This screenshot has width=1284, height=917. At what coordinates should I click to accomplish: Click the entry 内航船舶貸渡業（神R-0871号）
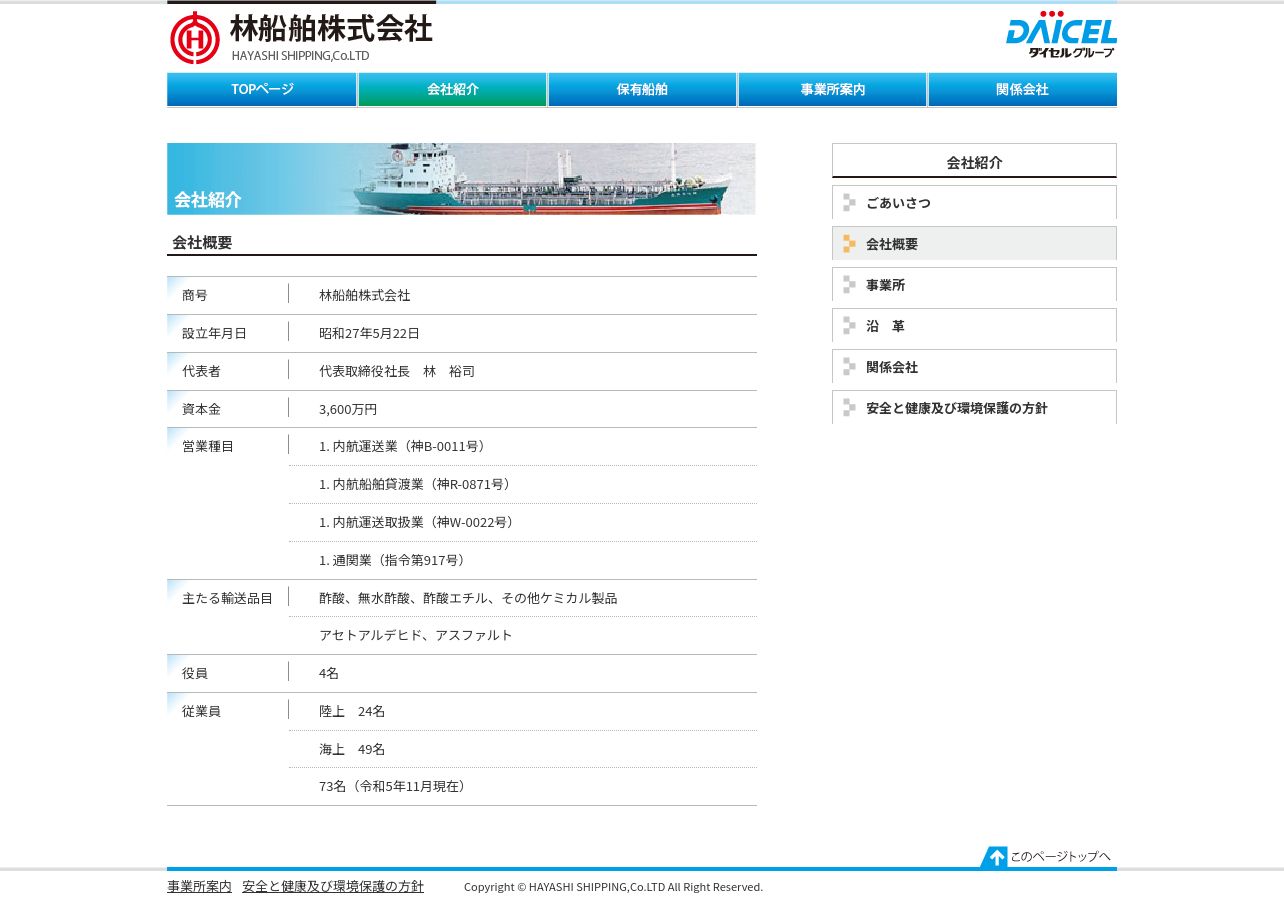pos(417,484)
